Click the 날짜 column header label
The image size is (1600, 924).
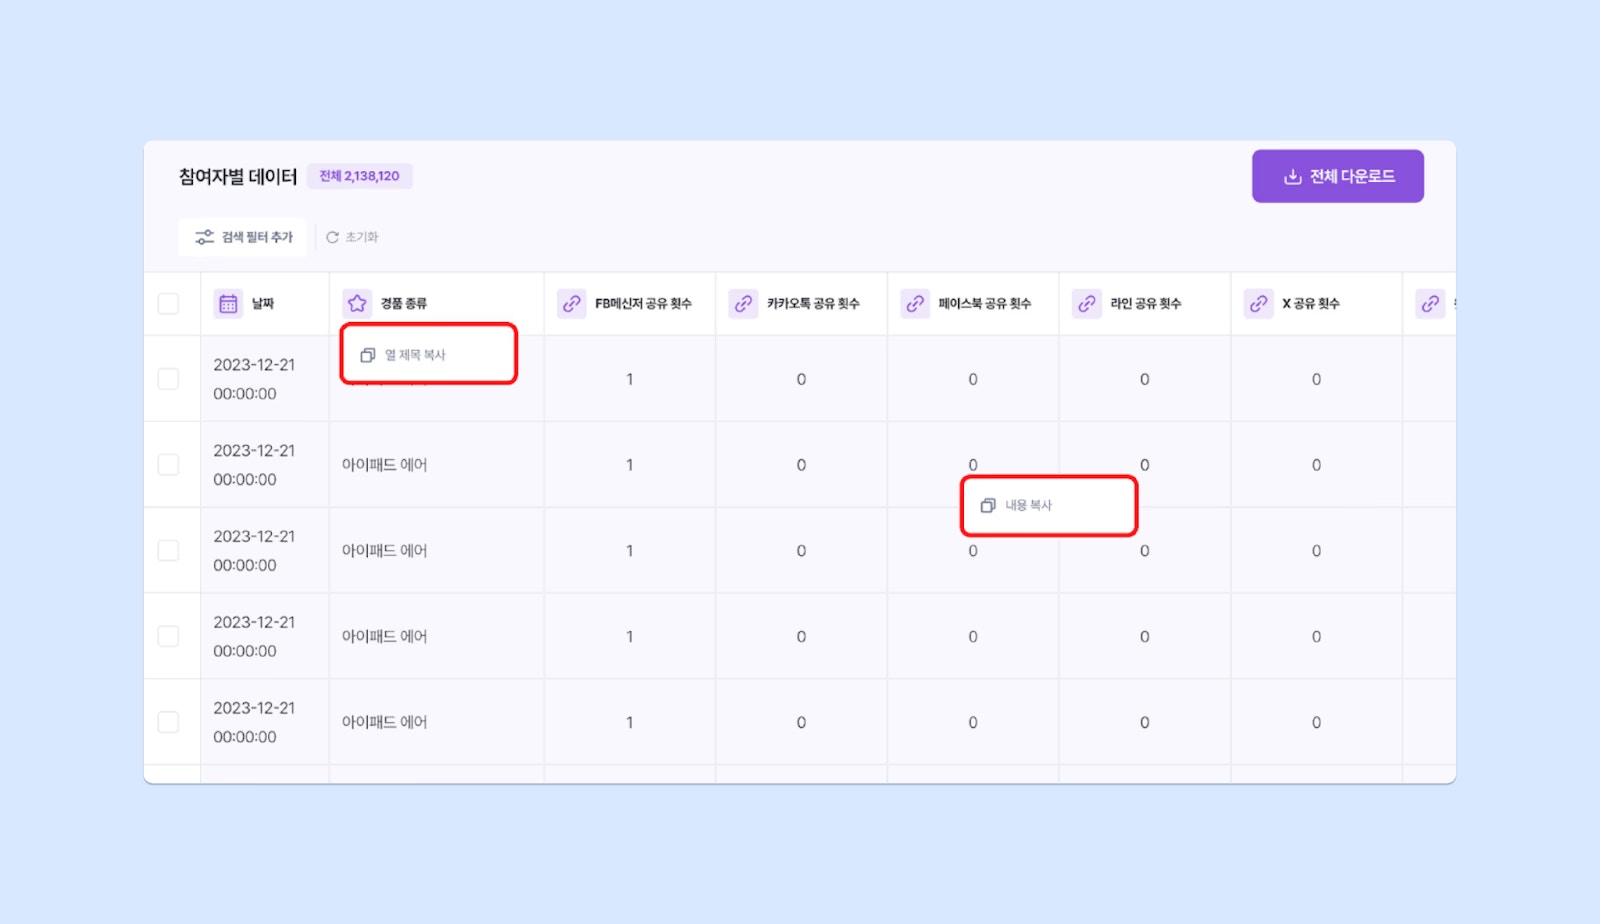263,303
